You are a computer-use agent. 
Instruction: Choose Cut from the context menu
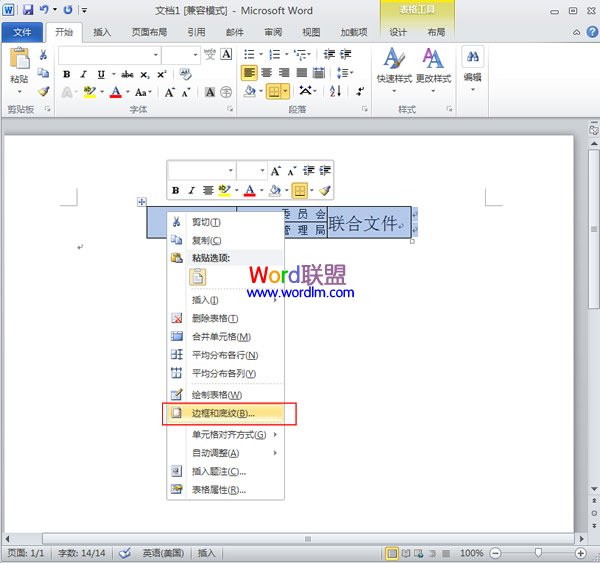click(227, 222)
